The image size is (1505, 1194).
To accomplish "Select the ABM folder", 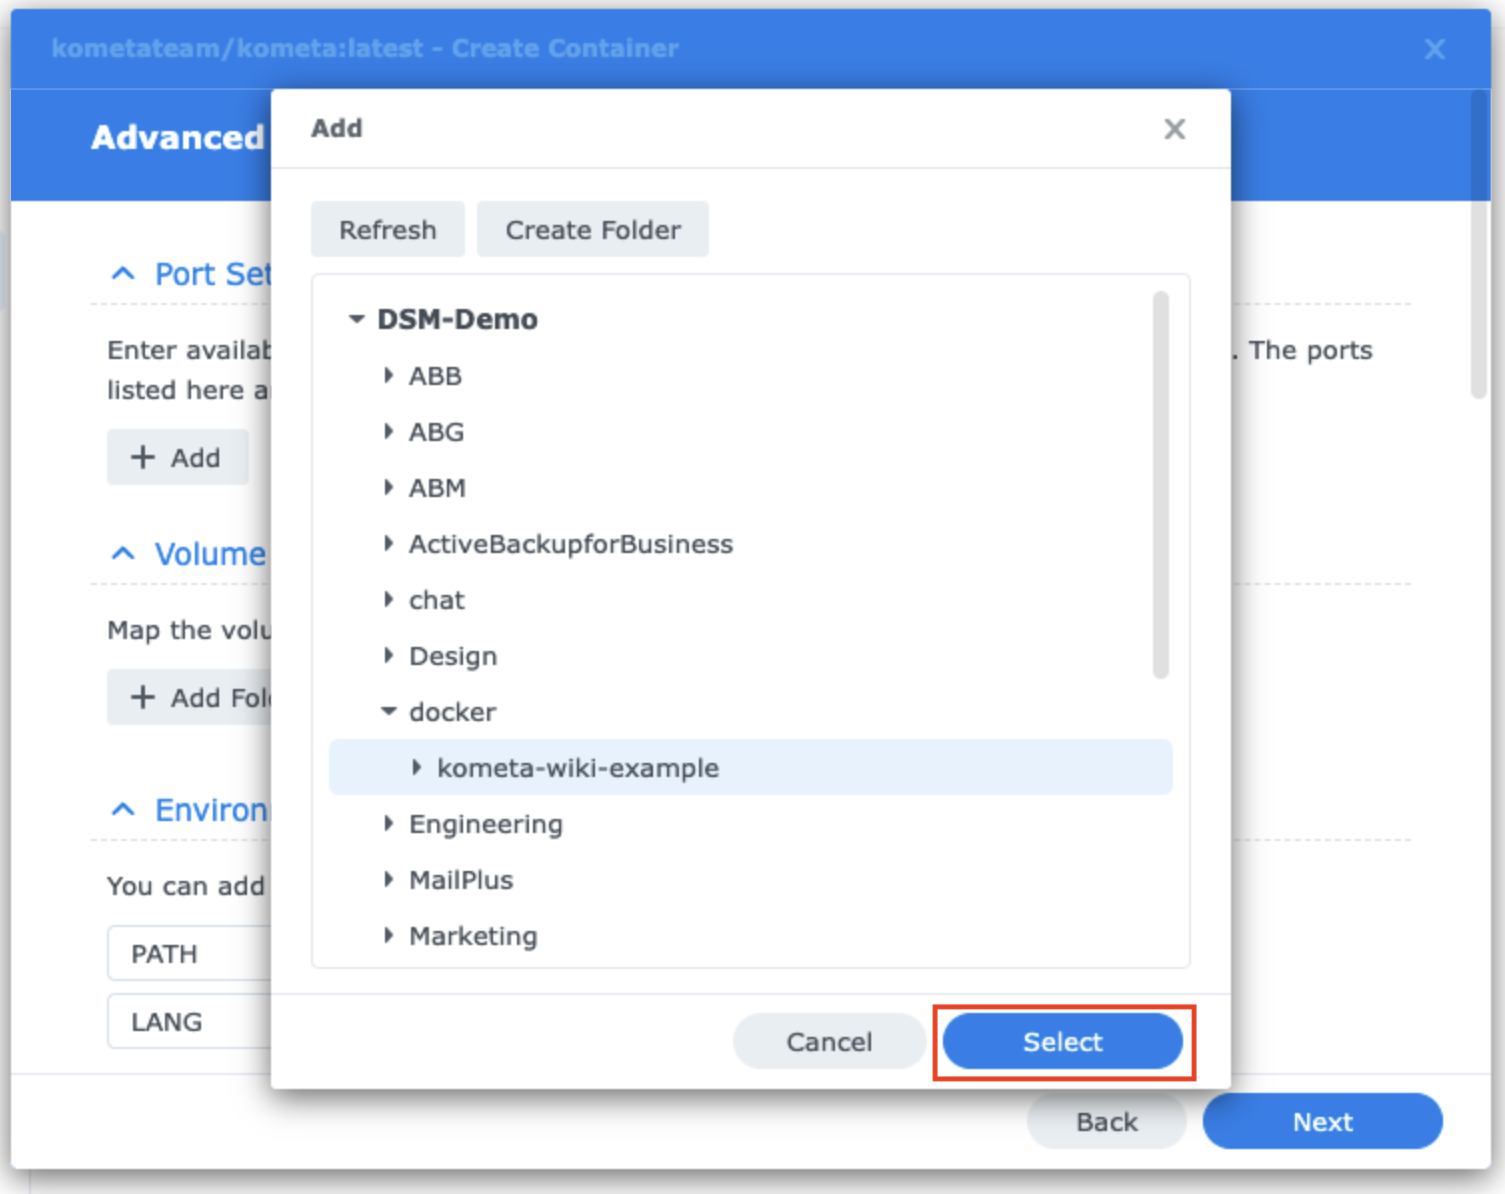I will (437, 488).
